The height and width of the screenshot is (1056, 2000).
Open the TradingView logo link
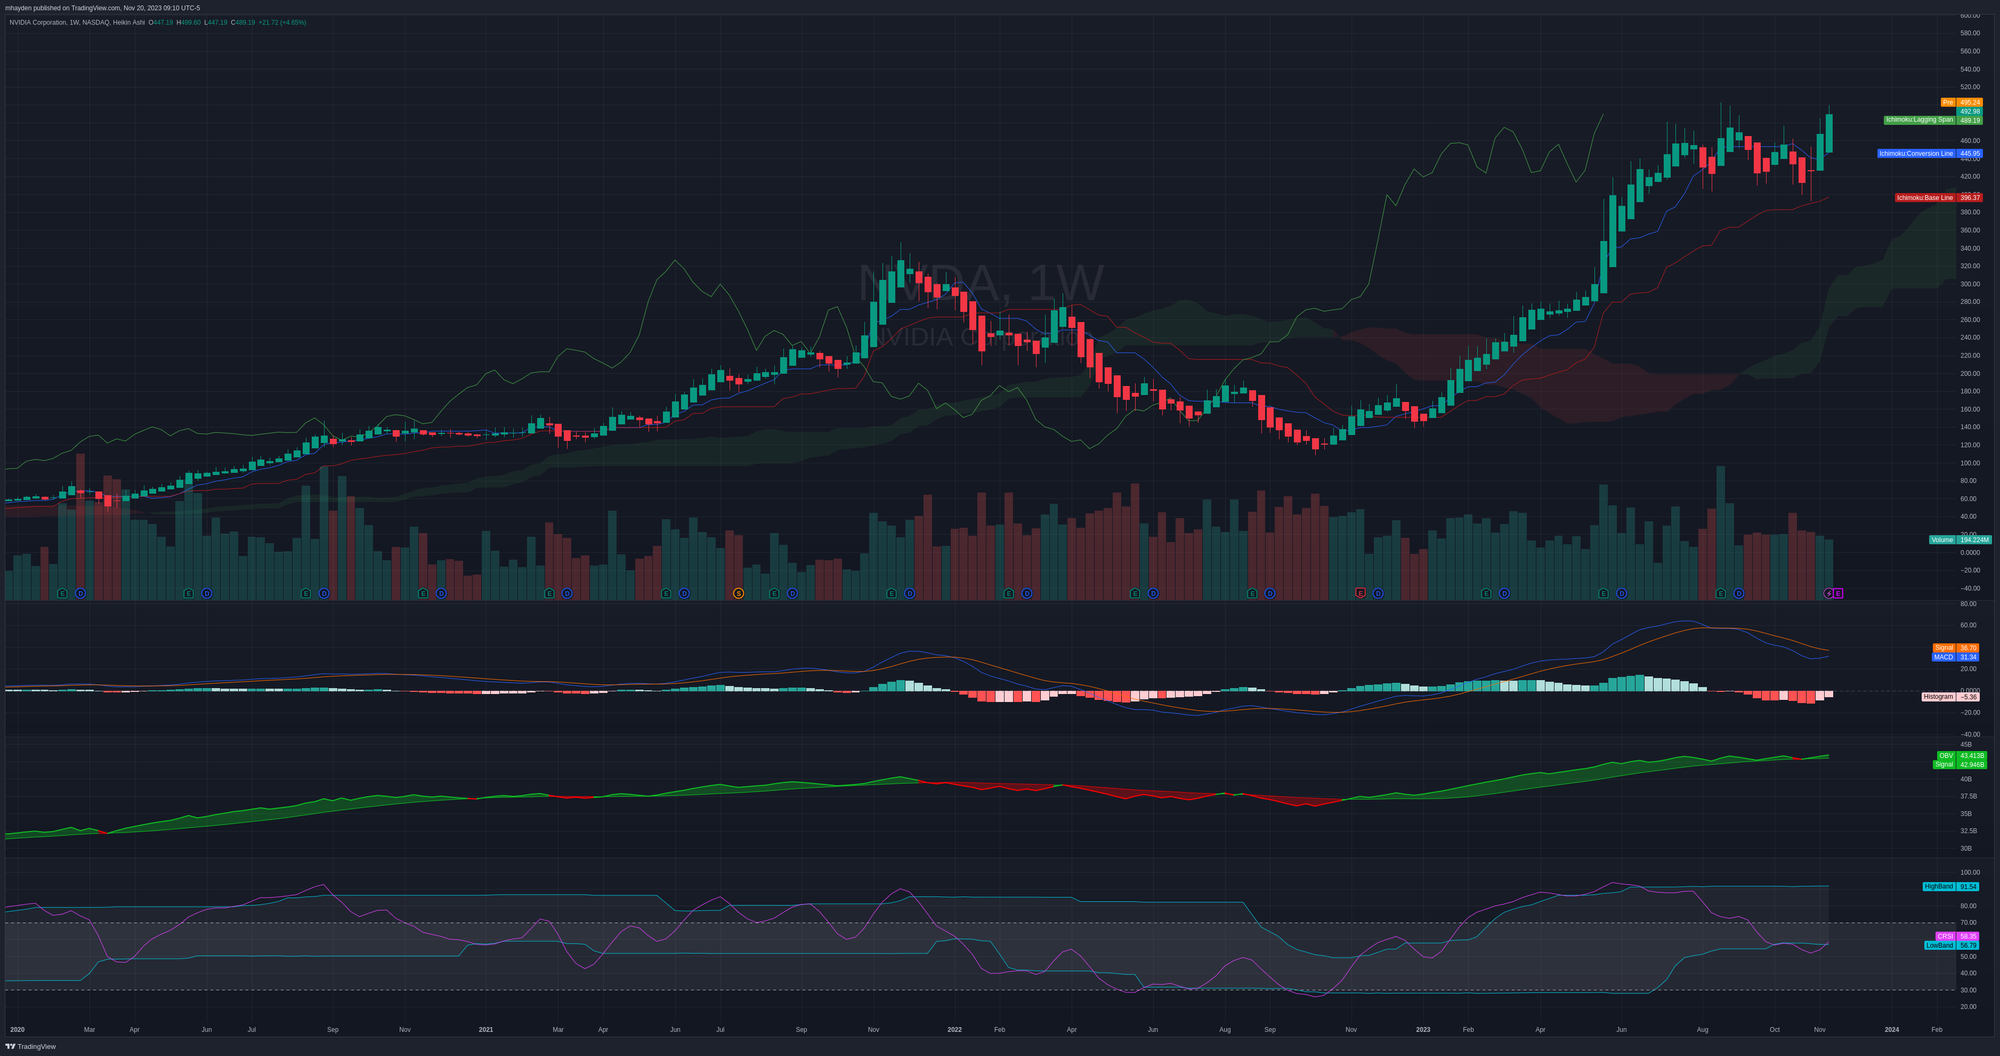(x=31, y=1046)
